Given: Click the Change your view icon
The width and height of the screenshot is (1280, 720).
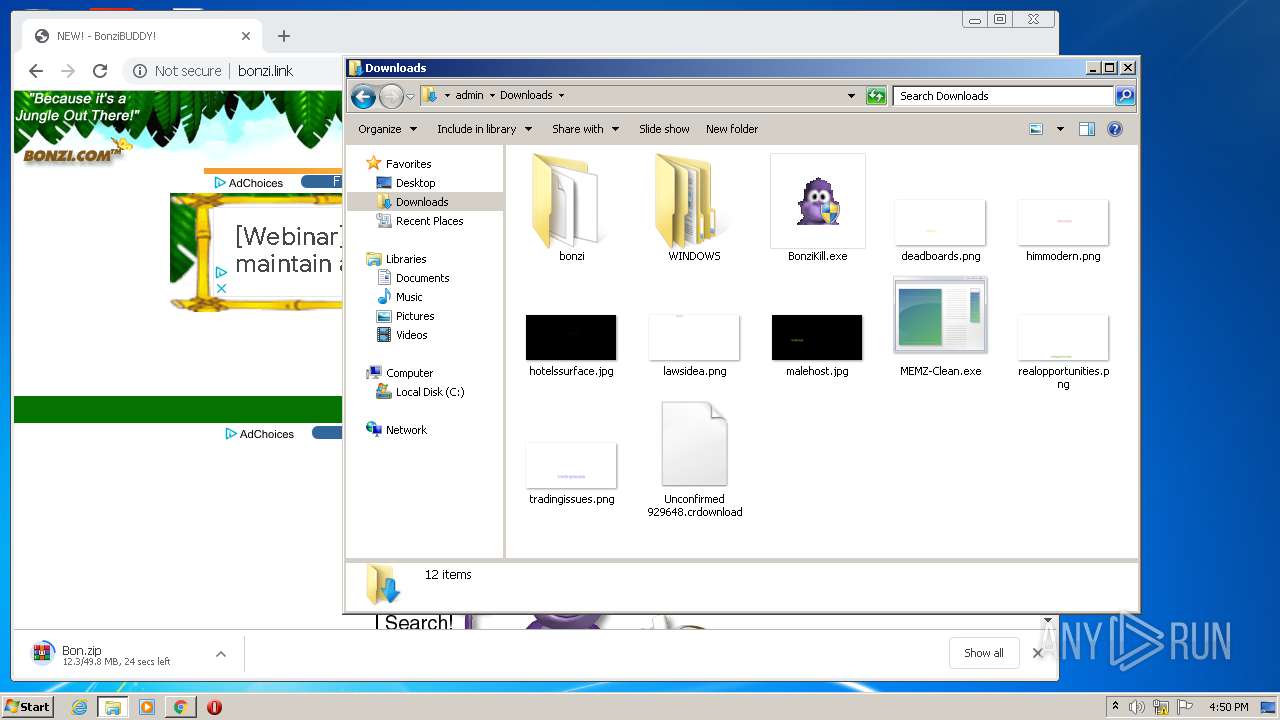Looking at the screenshot, I should 1036,129.
